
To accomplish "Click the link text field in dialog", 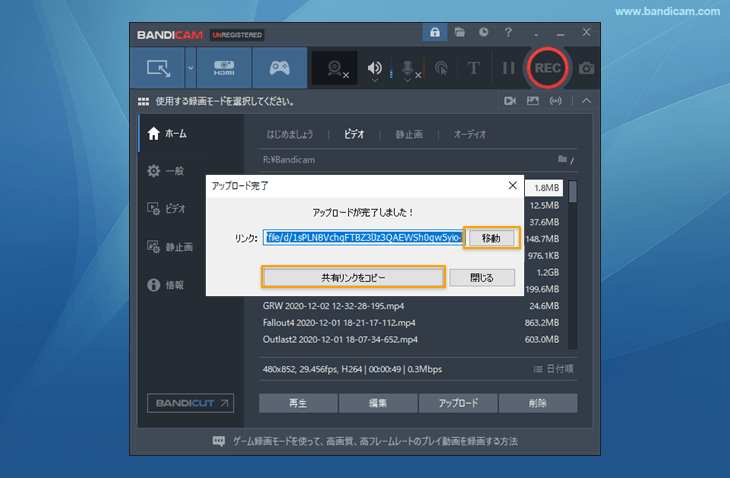I will pos(363,237).
